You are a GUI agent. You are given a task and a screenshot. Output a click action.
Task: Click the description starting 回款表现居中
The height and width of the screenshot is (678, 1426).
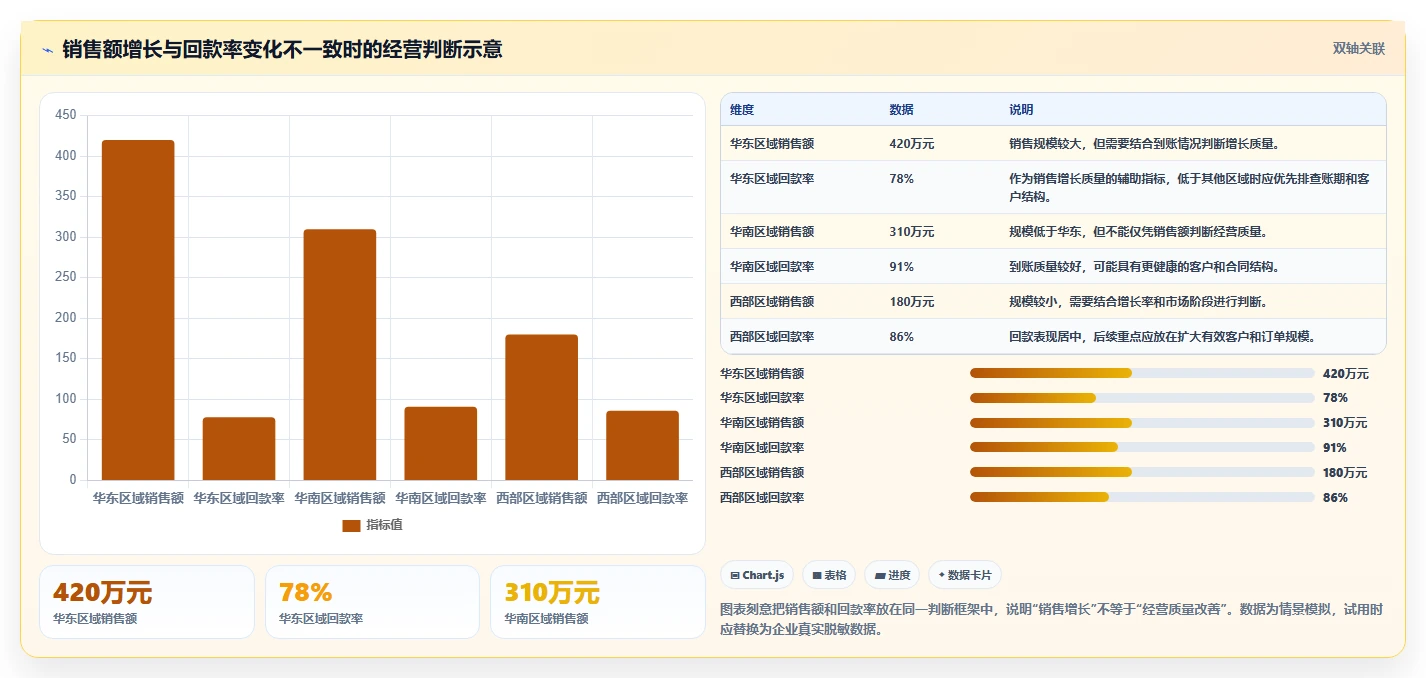pos(1164,337)
